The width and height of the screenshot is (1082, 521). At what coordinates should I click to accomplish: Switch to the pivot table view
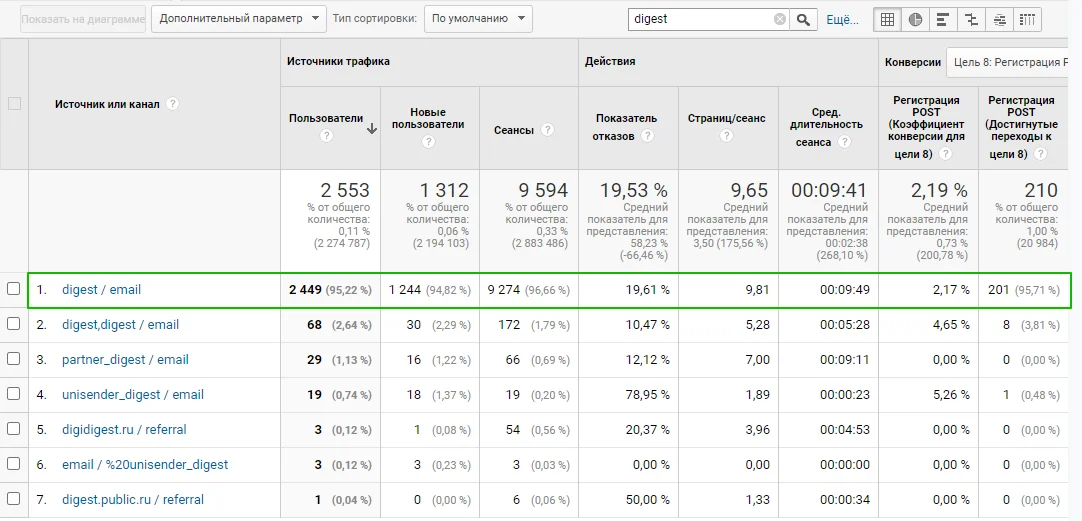click(x=1027, y=19)
